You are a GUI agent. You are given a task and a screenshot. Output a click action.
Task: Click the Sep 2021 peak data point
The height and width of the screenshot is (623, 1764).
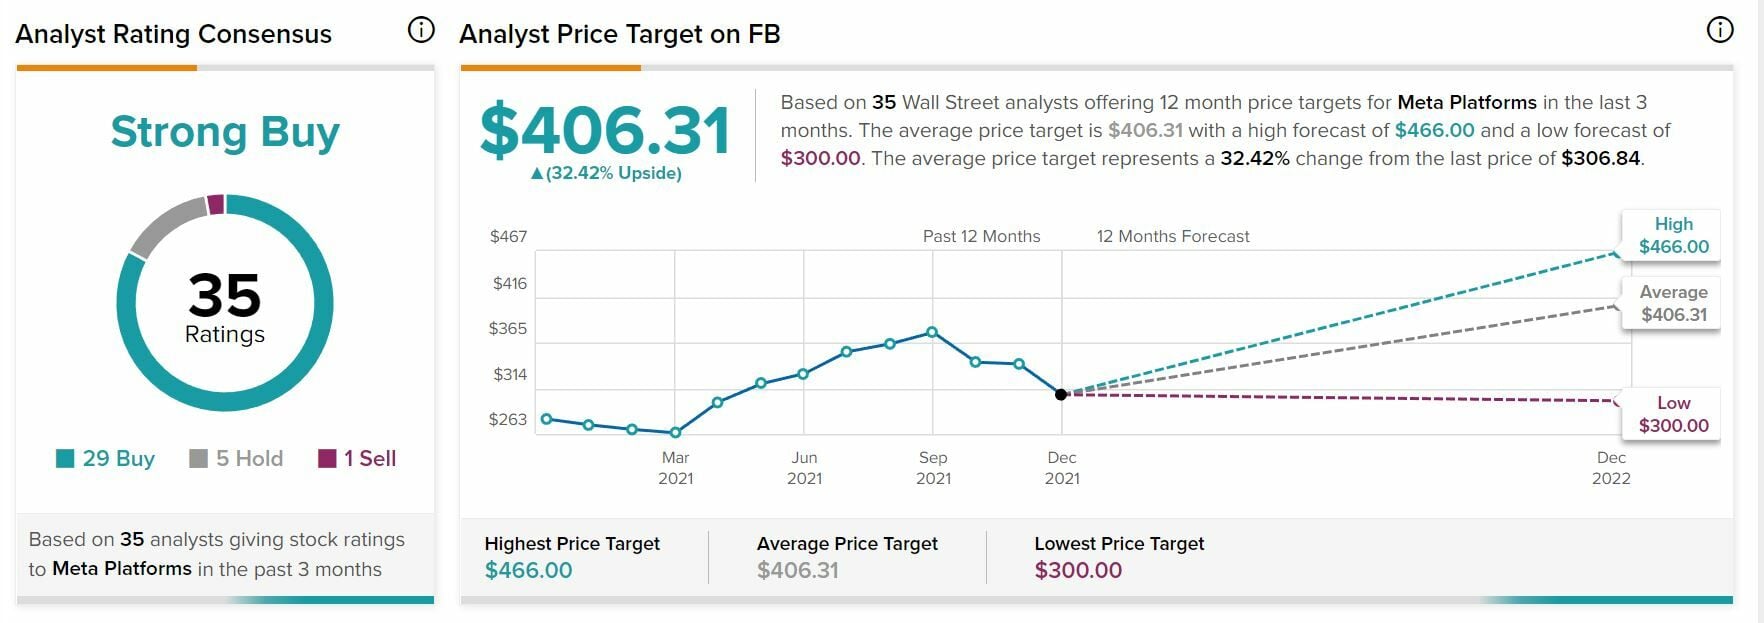(x=932, y=332)
